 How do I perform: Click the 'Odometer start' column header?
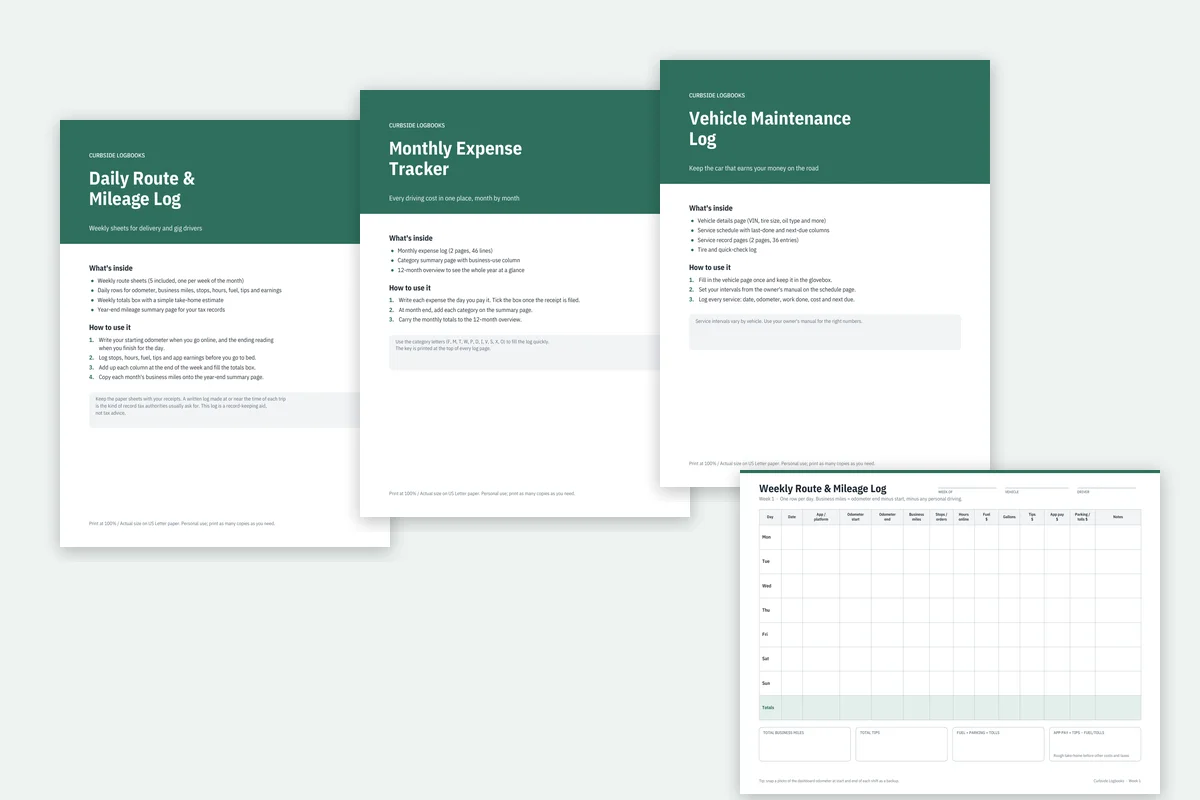tap(855, 517)
